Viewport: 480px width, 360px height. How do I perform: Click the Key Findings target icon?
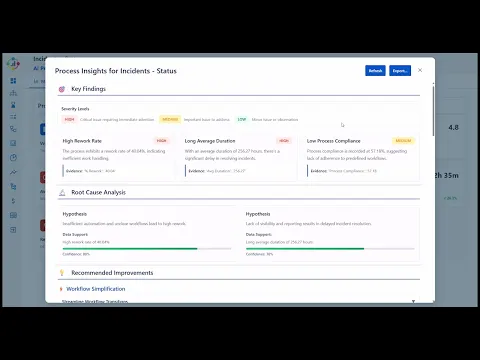(x=62, y=89)
